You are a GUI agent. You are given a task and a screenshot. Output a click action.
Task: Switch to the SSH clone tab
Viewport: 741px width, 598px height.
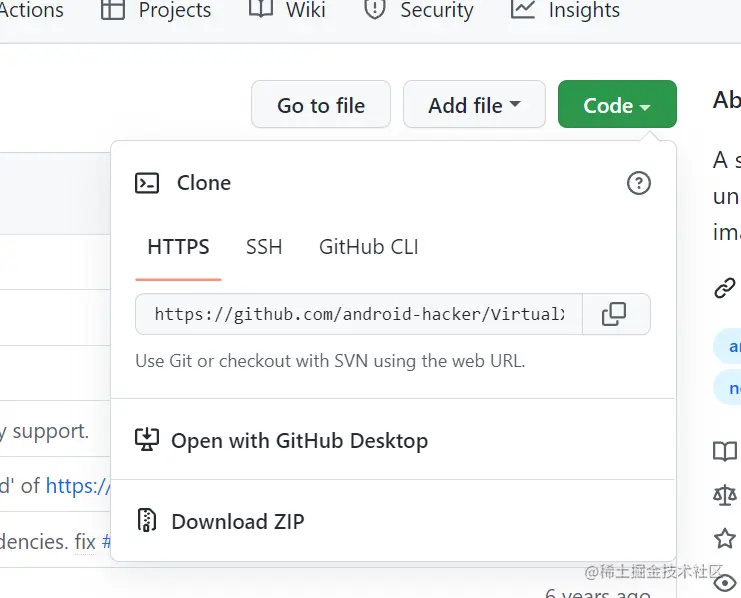pos(264,247)
